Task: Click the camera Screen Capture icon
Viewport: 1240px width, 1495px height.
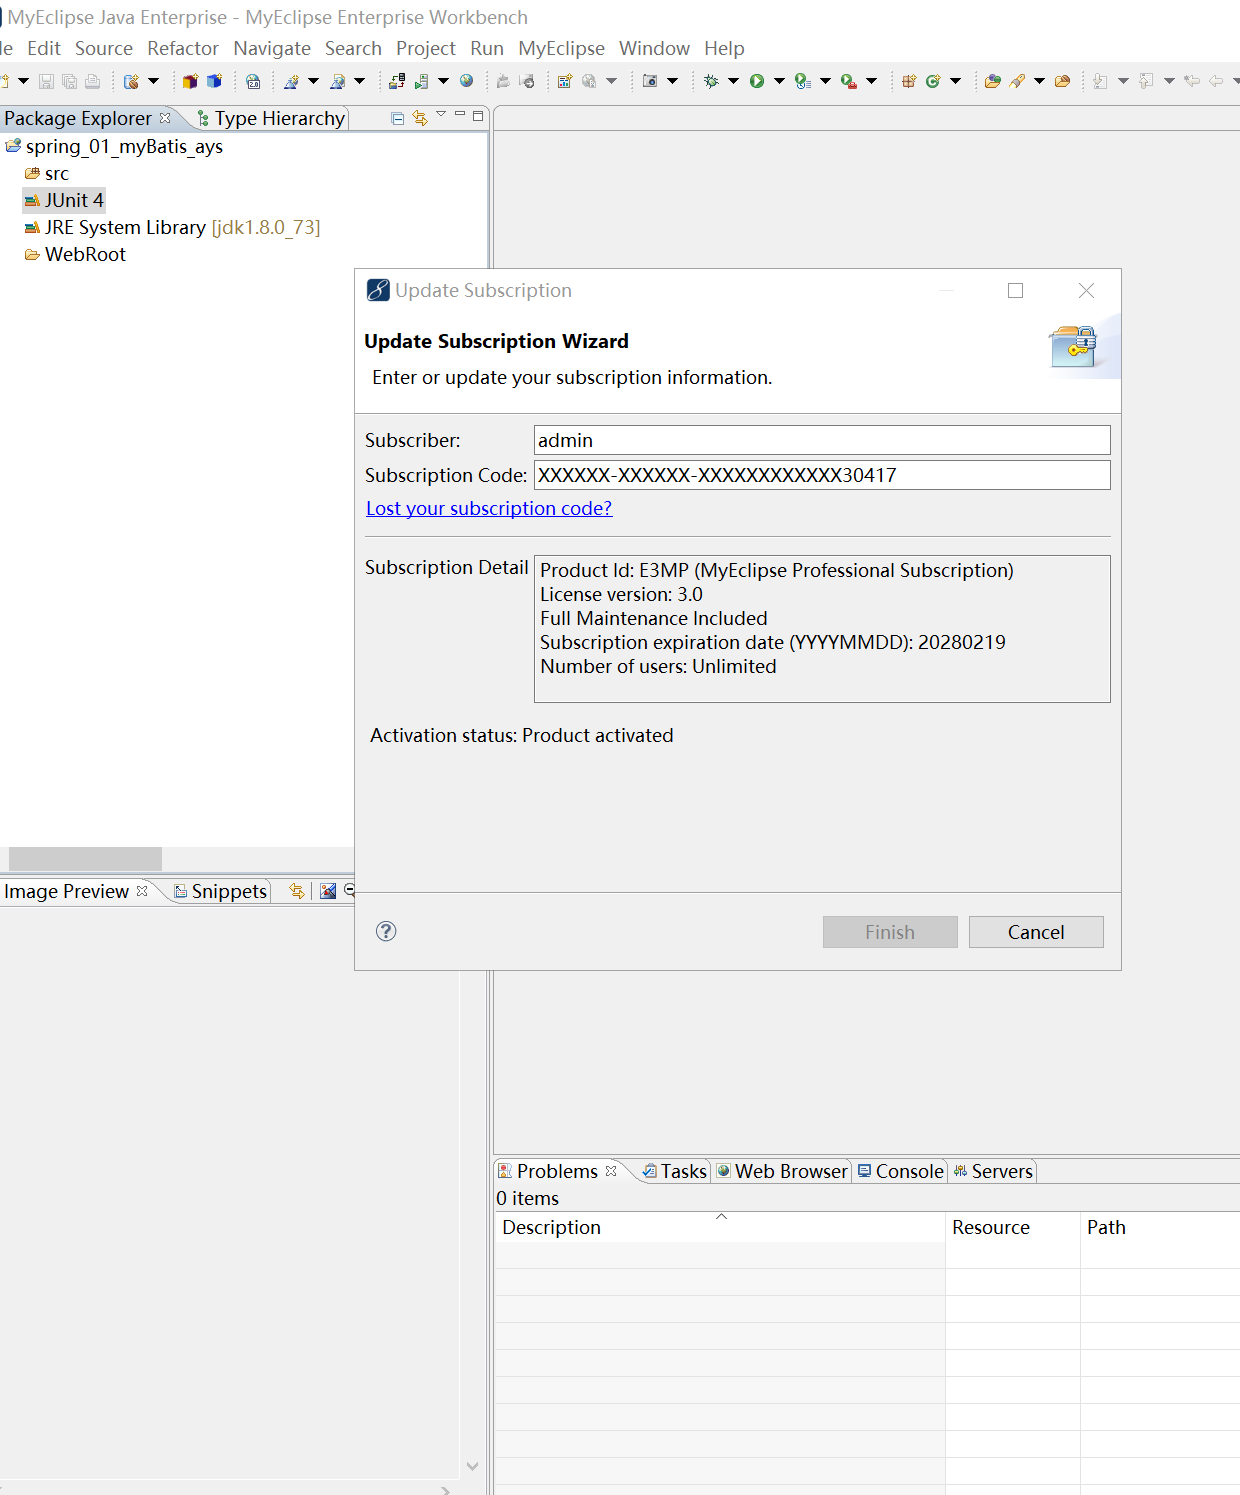Action: (x=650, y=81)
